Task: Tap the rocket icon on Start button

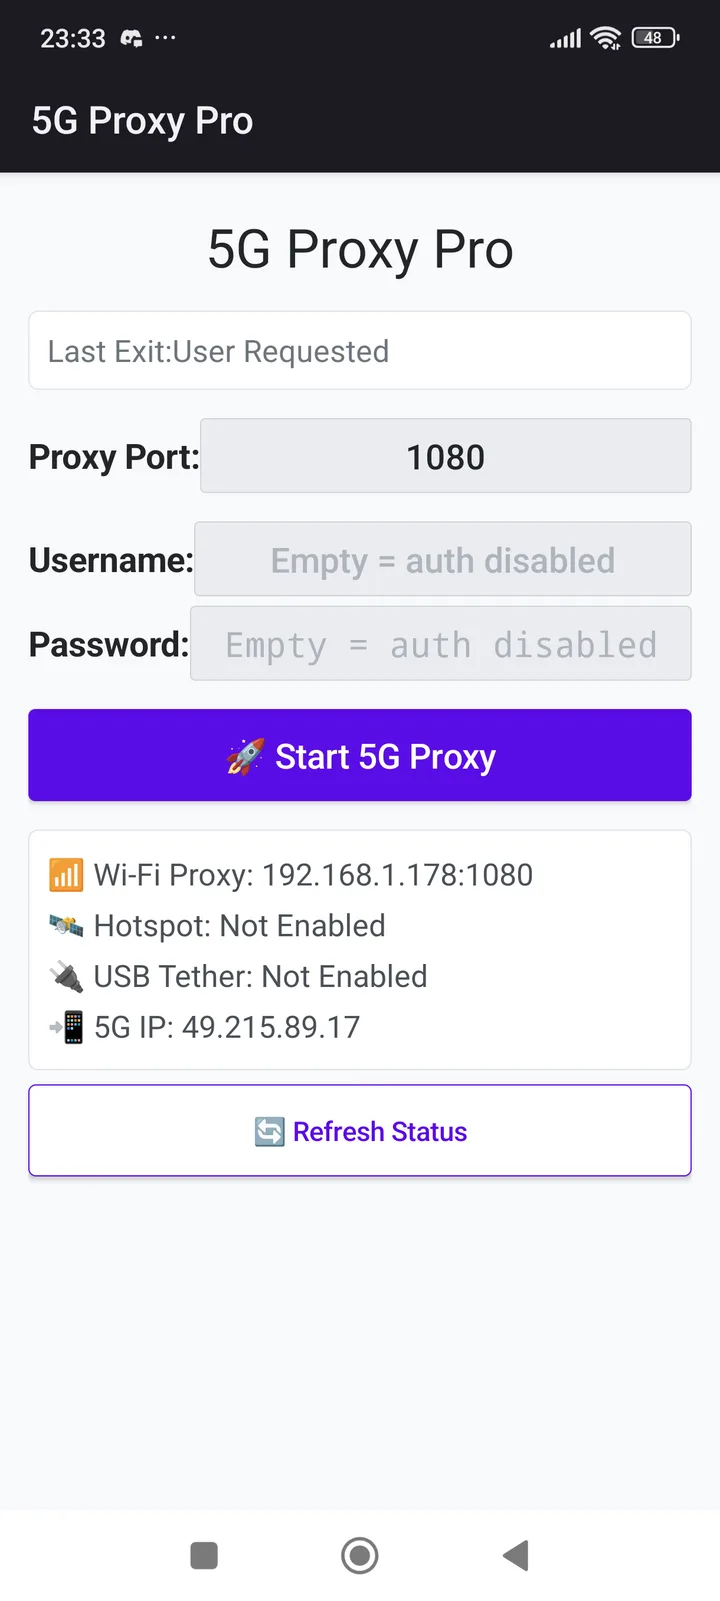Action: click(x=245, y=757)
